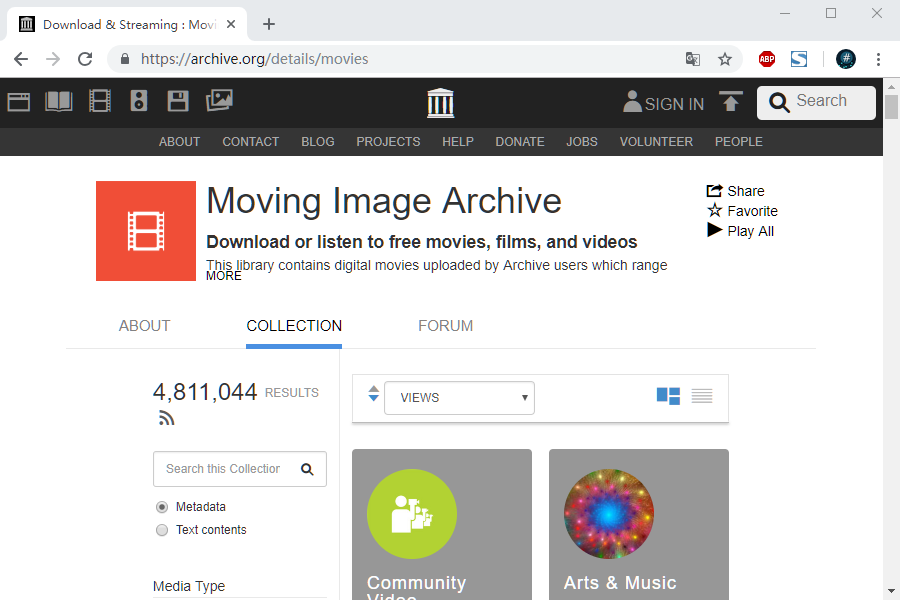
Task: Open the Audio speaker icon
Action: (138, 100)
